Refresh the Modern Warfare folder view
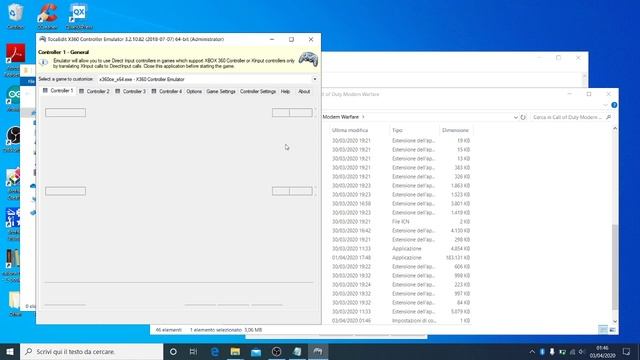The height and width of the screenshot is (360, 640). pos(523,117)
